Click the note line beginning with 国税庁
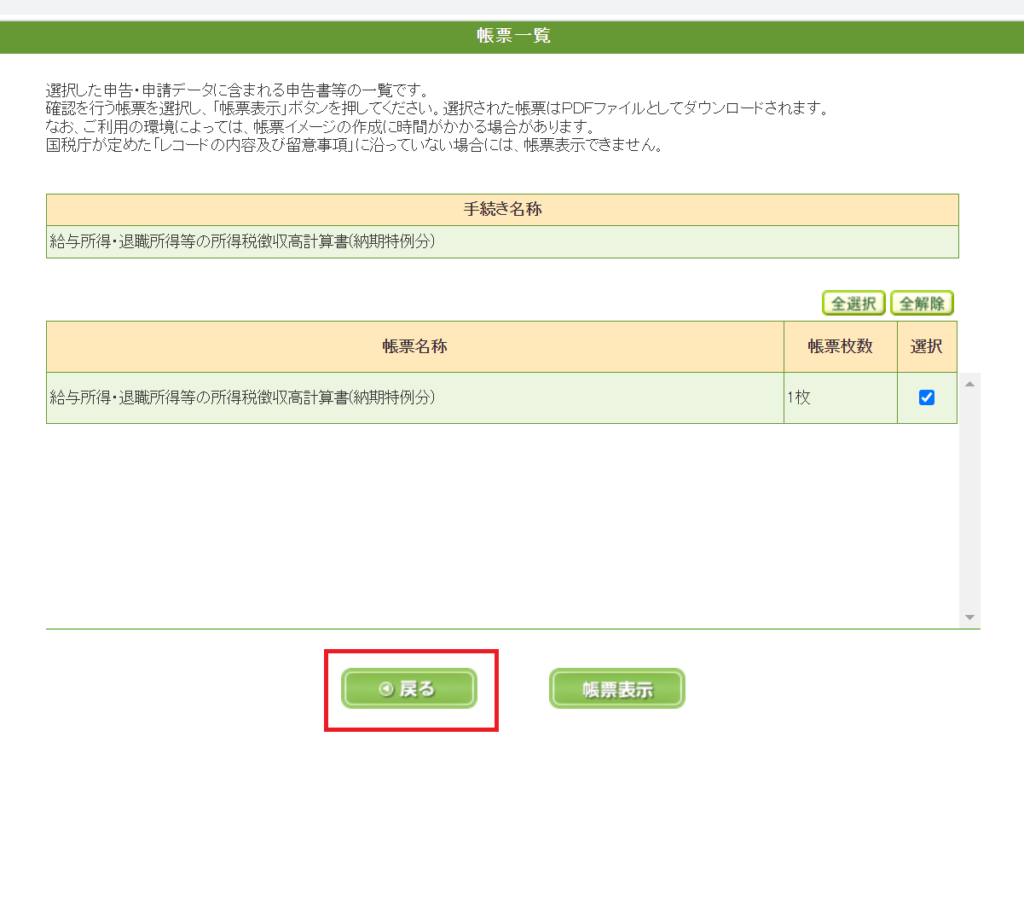Viewport: 1024px width, 899px height. tap(354, 146)
